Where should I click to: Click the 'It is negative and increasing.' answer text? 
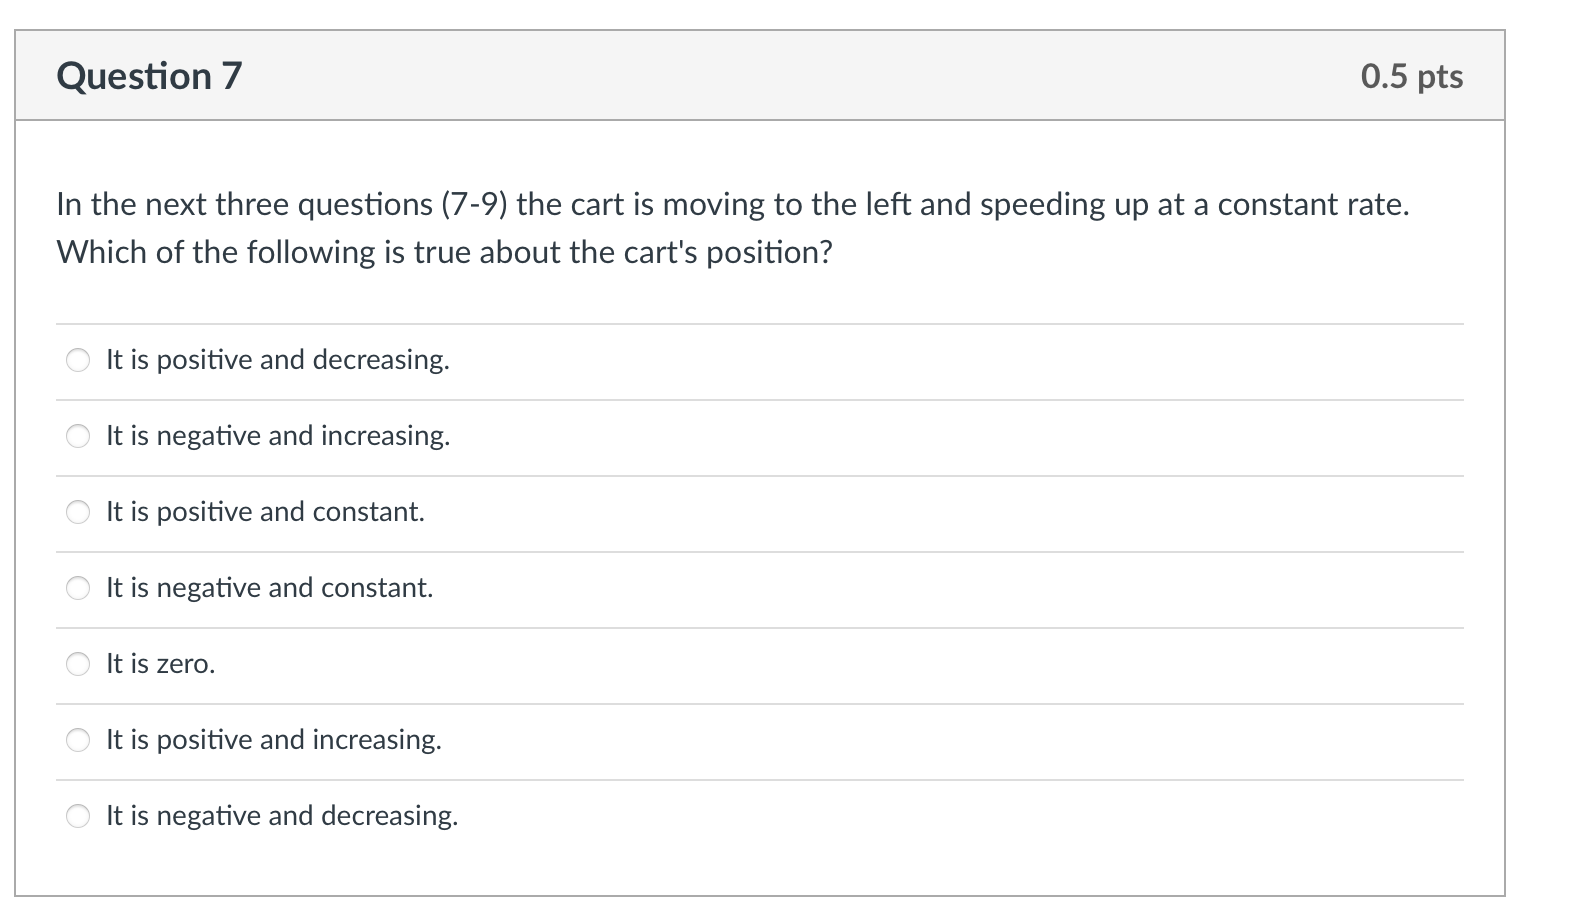pos(278,436)
